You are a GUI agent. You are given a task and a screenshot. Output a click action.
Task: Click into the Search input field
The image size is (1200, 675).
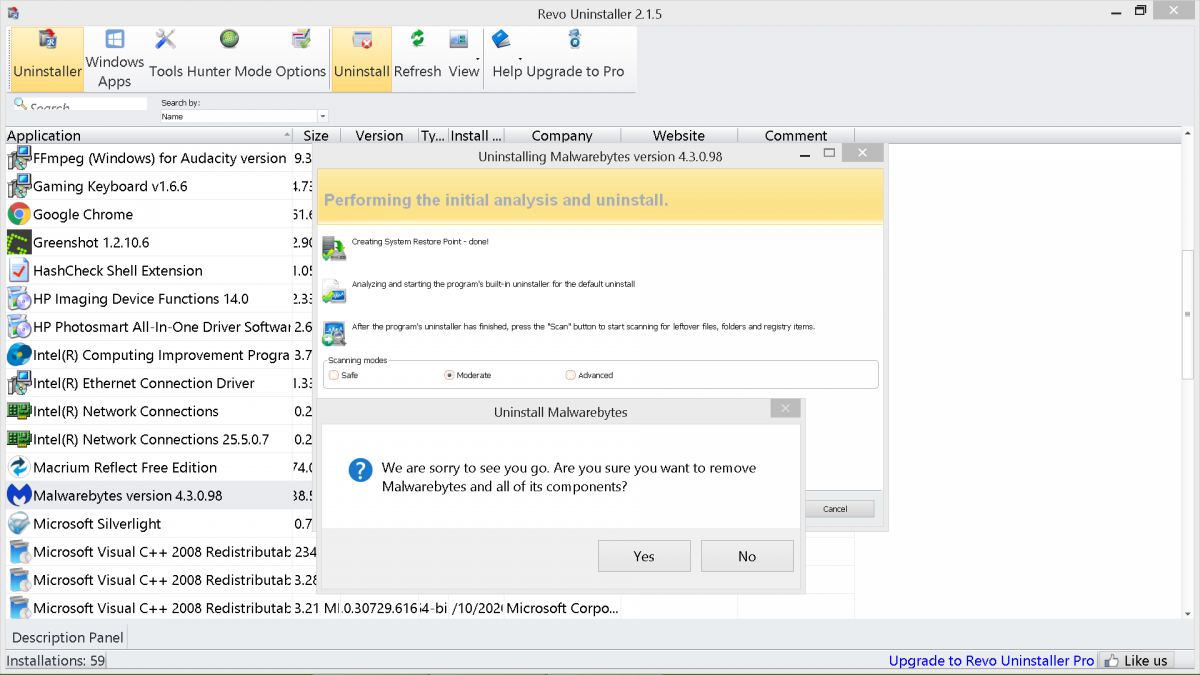pos(80,105)
